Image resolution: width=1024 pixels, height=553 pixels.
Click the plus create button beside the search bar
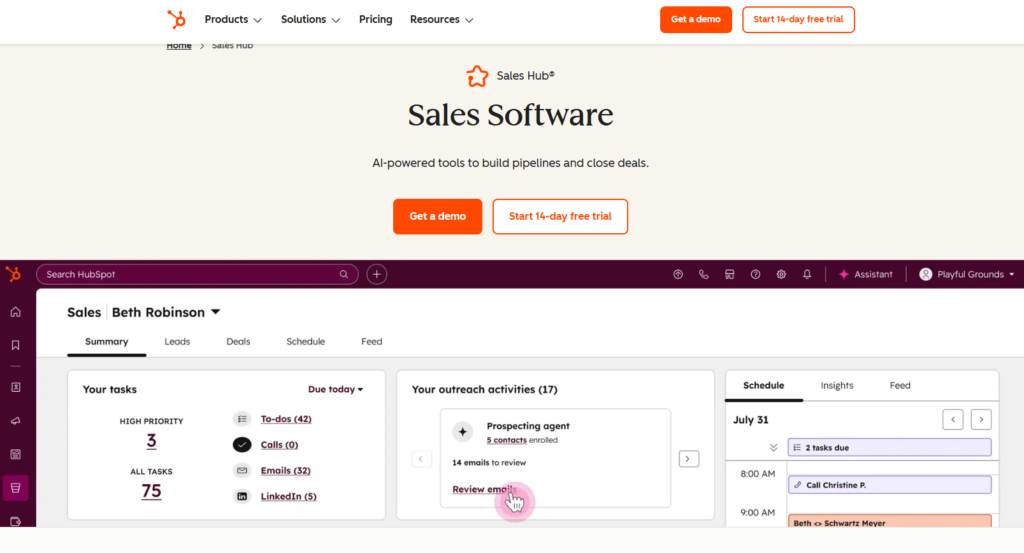coord(377,274)
